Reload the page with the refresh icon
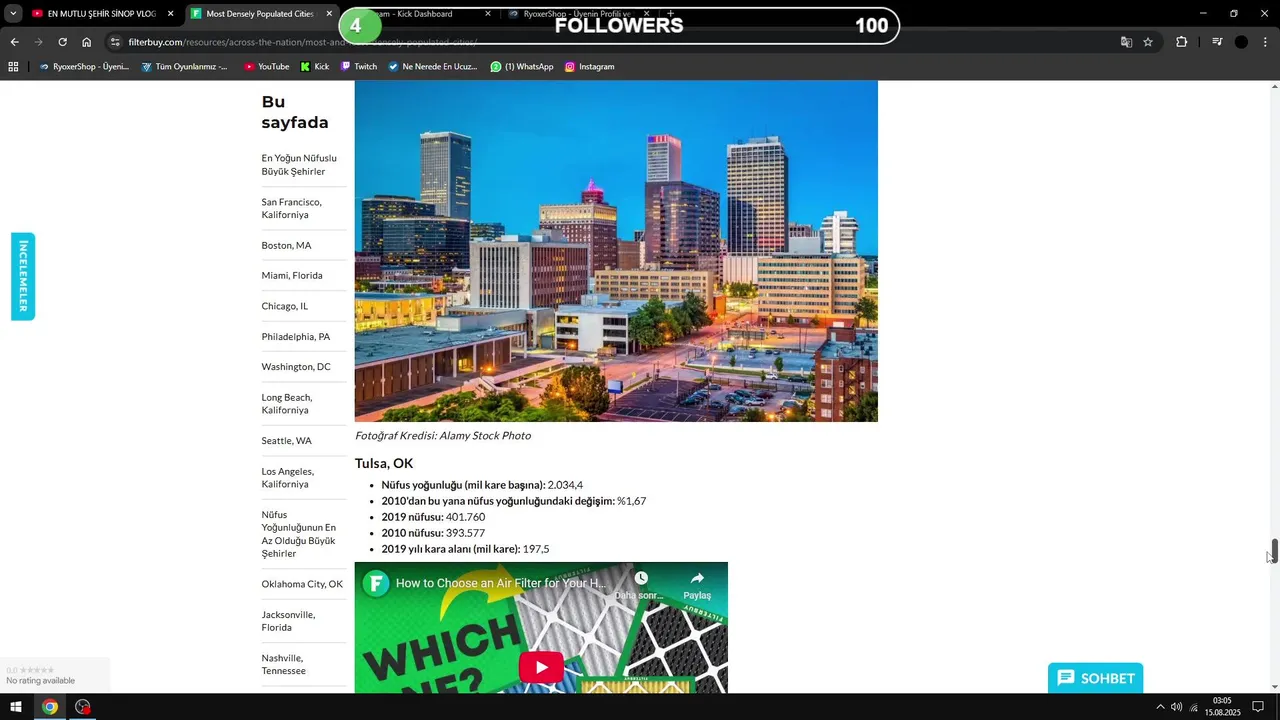 [x=62, y=42]
